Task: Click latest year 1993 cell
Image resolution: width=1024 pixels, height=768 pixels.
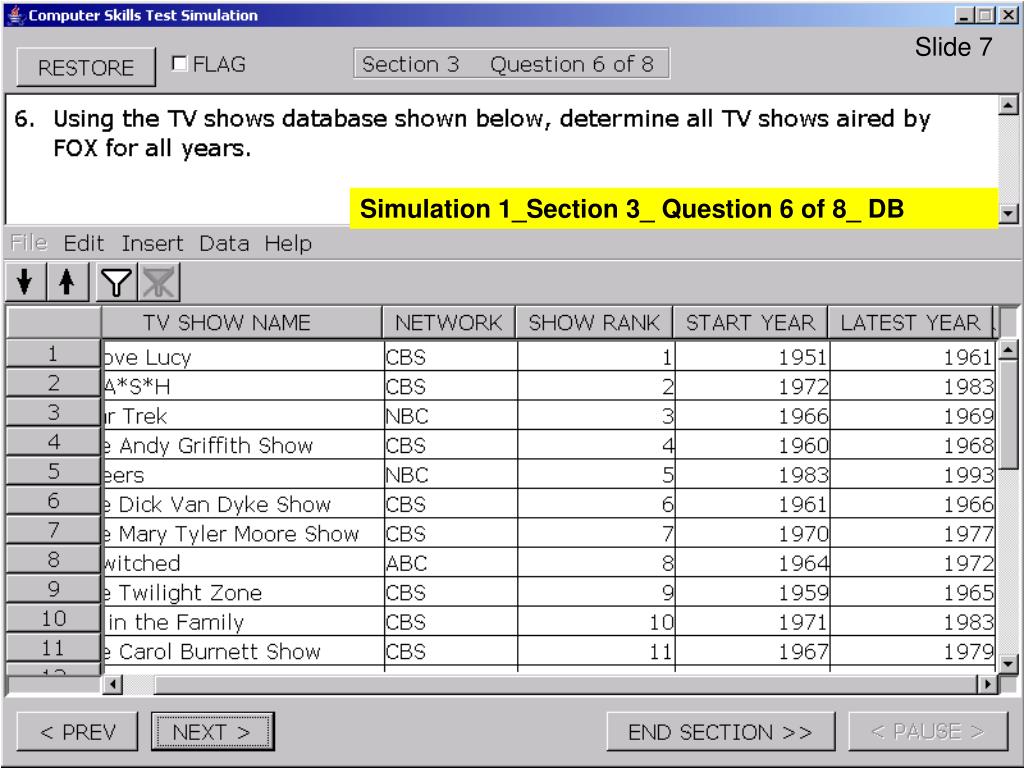Action: (x=912, y=474)
